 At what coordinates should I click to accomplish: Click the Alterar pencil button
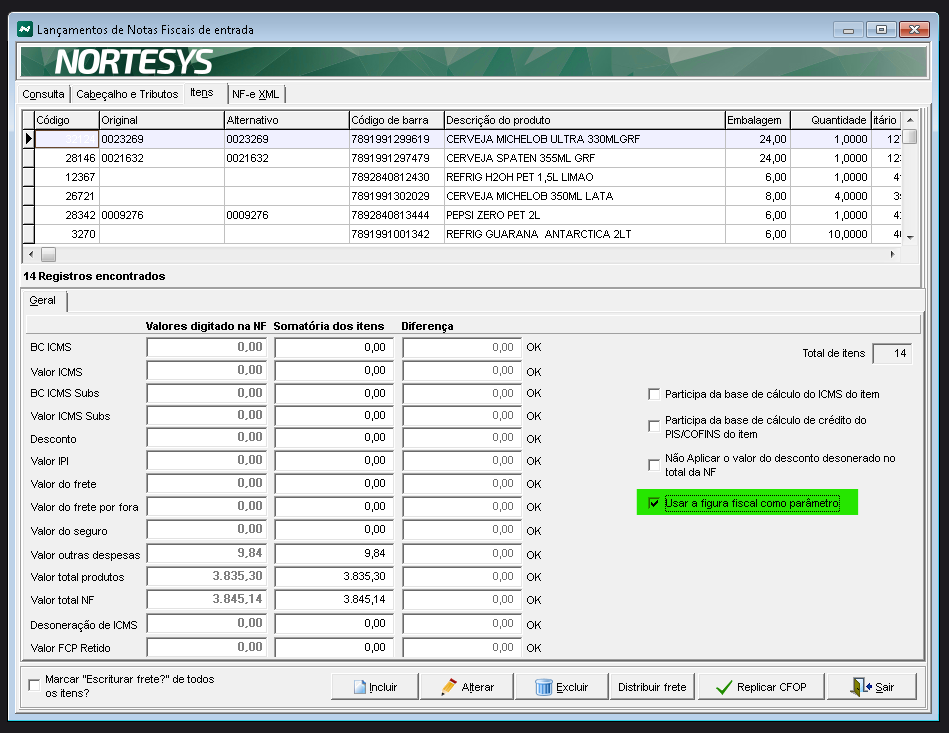467,687
